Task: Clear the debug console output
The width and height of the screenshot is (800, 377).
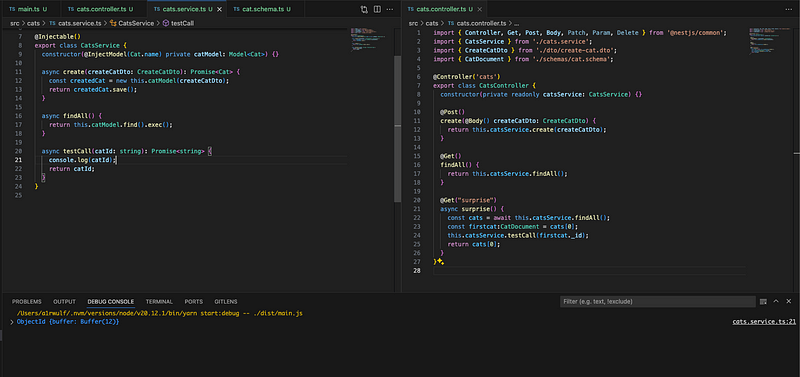Action: (763, 301)
